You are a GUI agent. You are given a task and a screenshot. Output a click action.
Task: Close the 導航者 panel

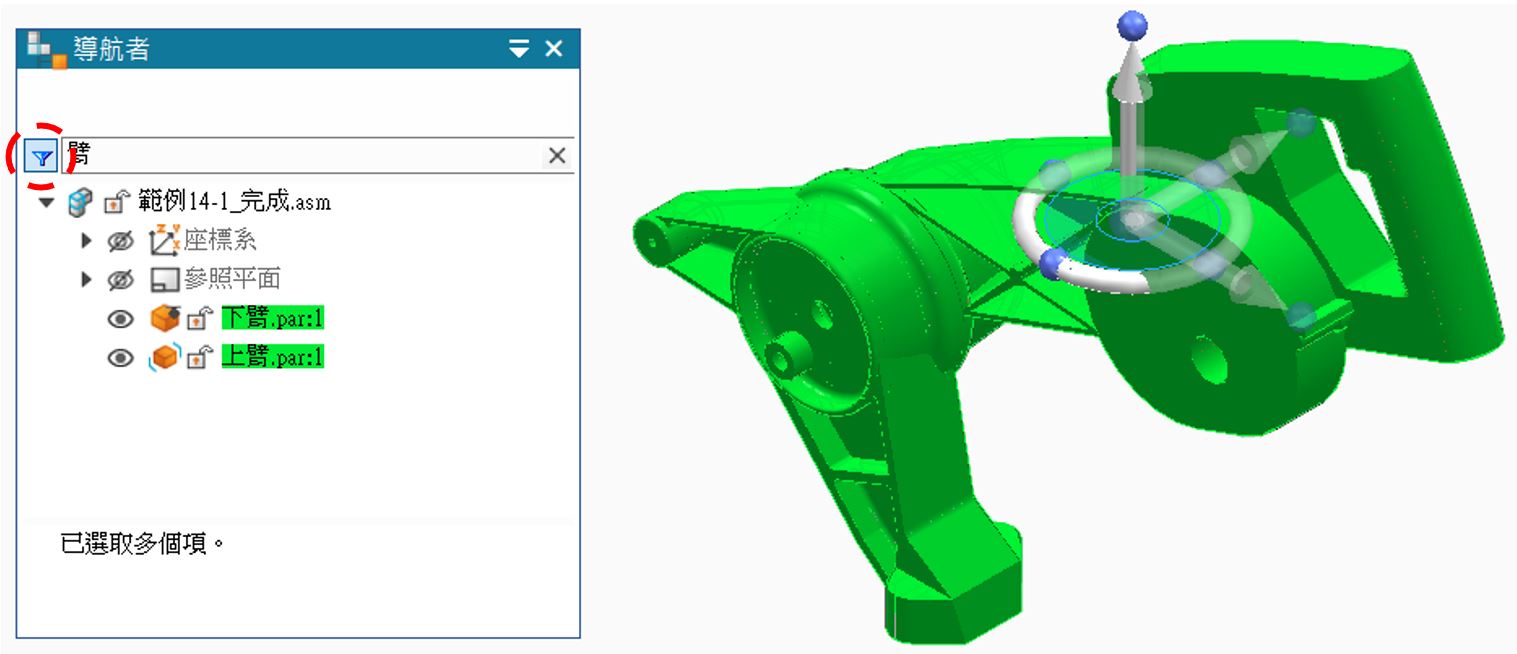(x=554, y=48)
